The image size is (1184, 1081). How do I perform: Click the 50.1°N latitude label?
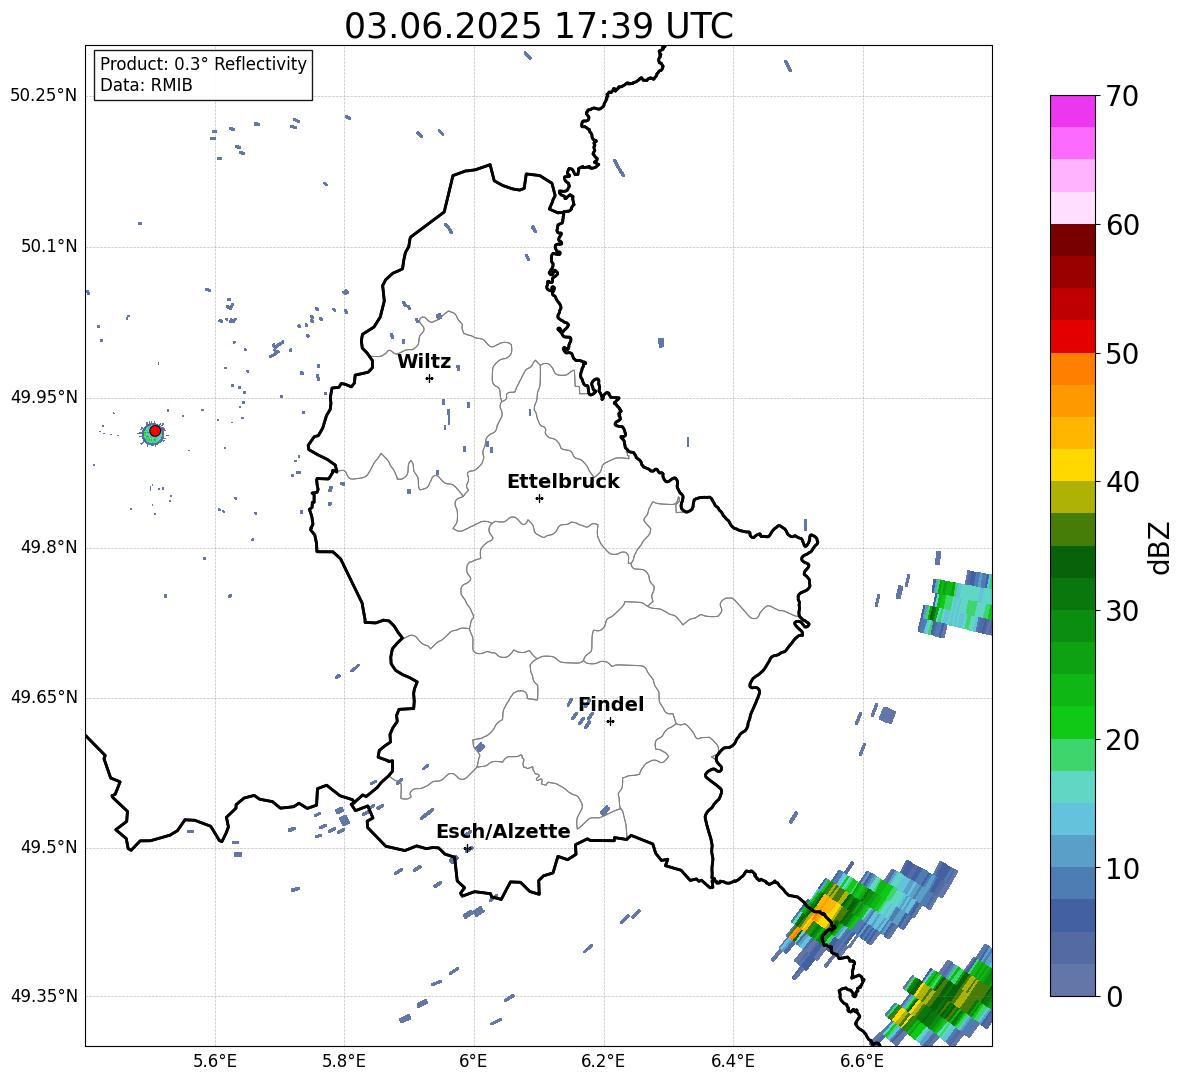[48, 246]
